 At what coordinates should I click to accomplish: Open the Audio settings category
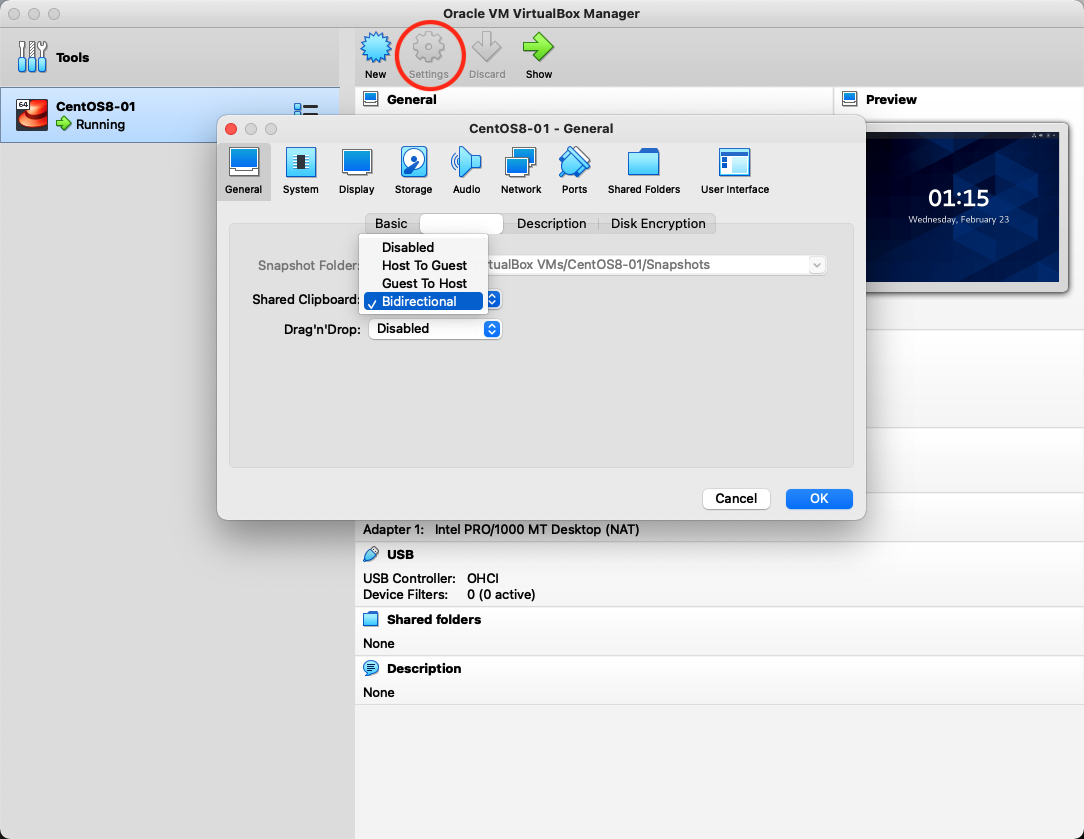[467, 171]
